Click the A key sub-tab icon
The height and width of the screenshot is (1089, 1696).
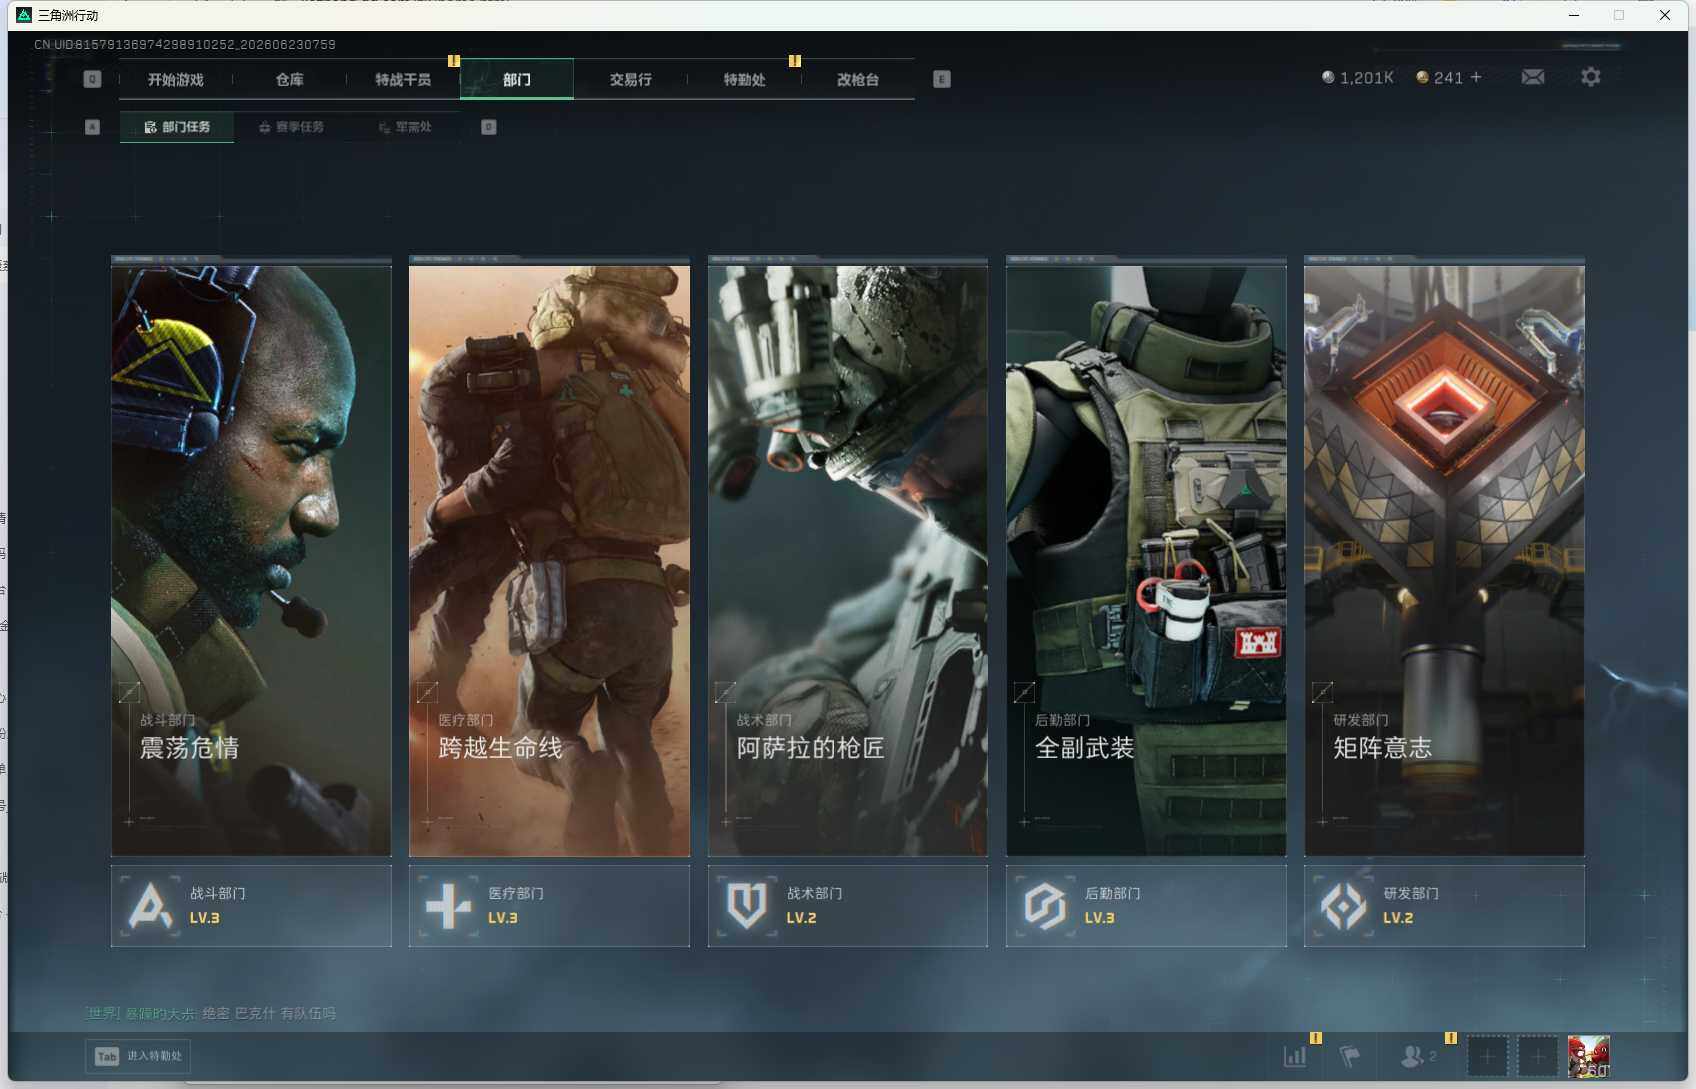92,127
